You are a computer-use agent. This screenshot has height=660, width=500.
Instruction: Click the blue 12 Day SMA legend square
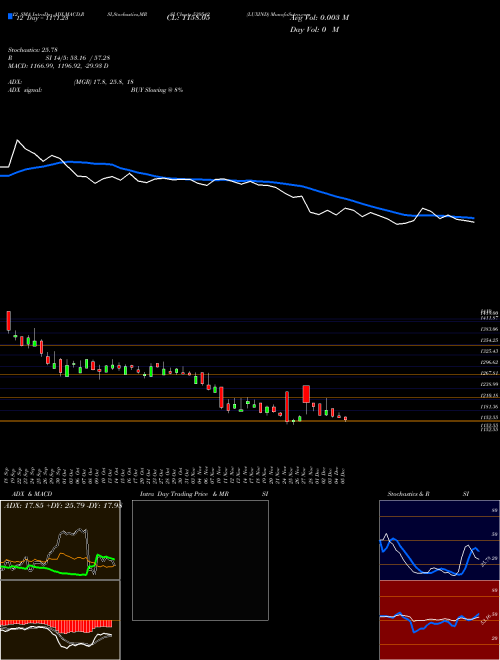10,16
